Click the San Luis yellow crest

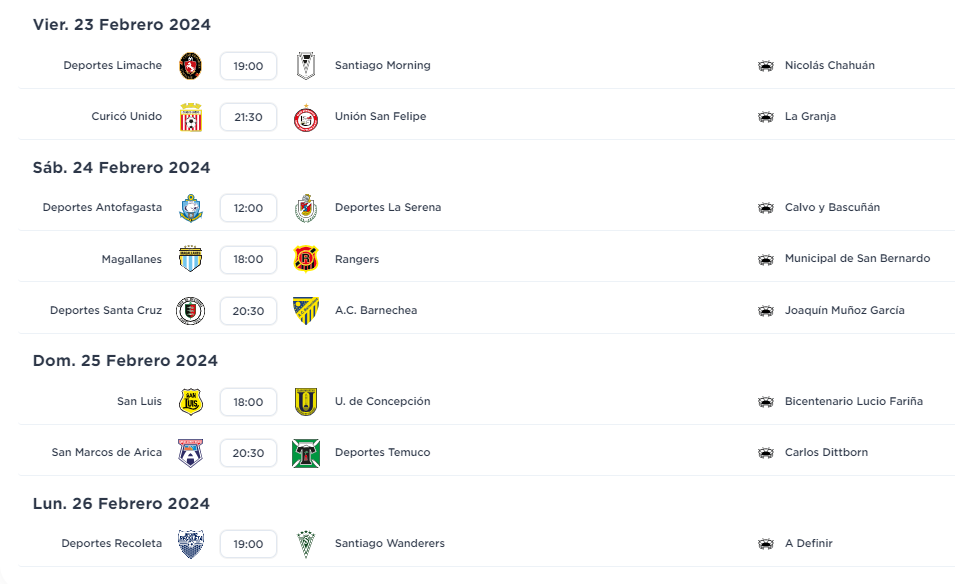[x=191, y=402]
